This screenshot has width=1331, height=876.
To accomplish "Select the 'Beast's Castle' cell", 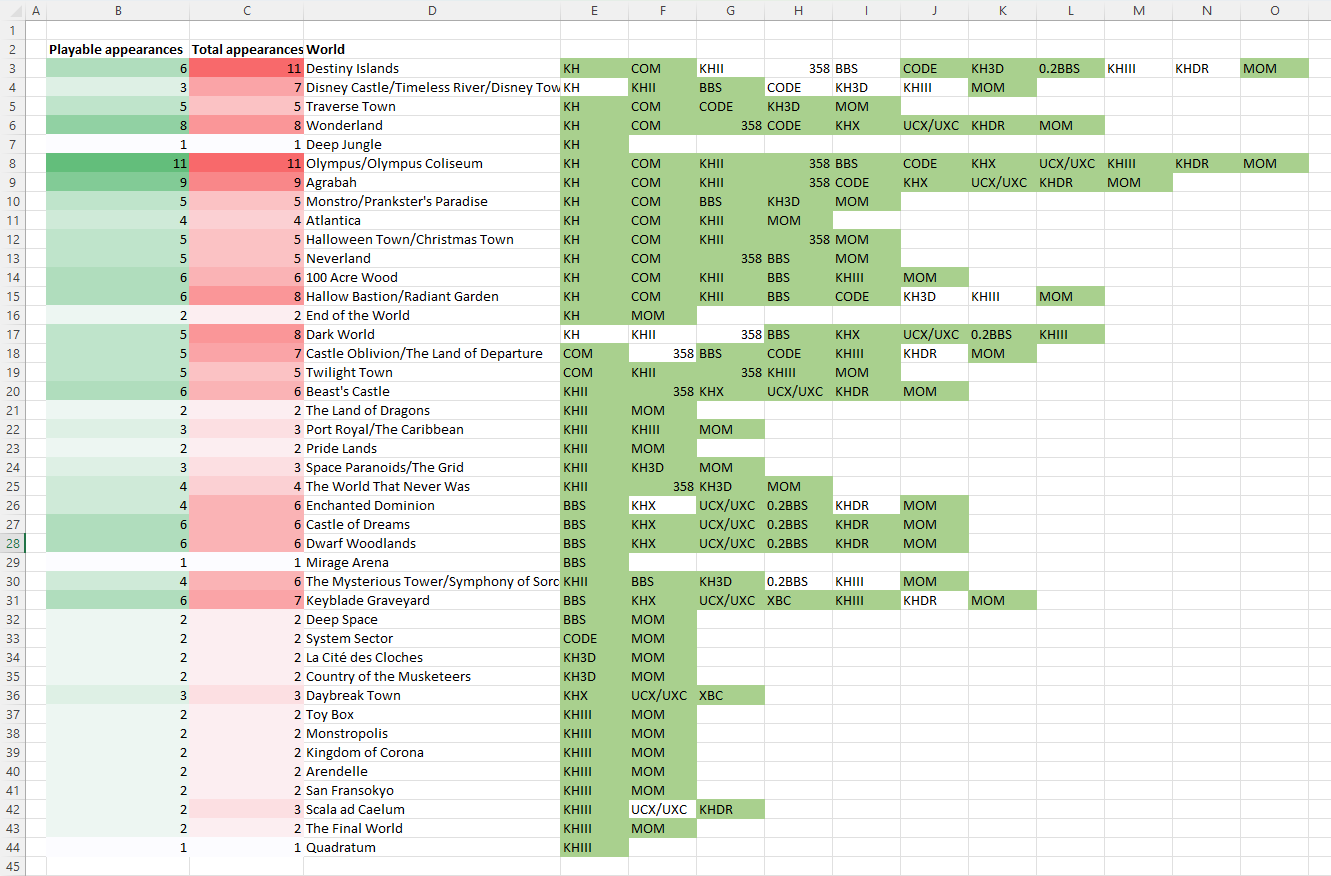I will [x=432, y=391].
